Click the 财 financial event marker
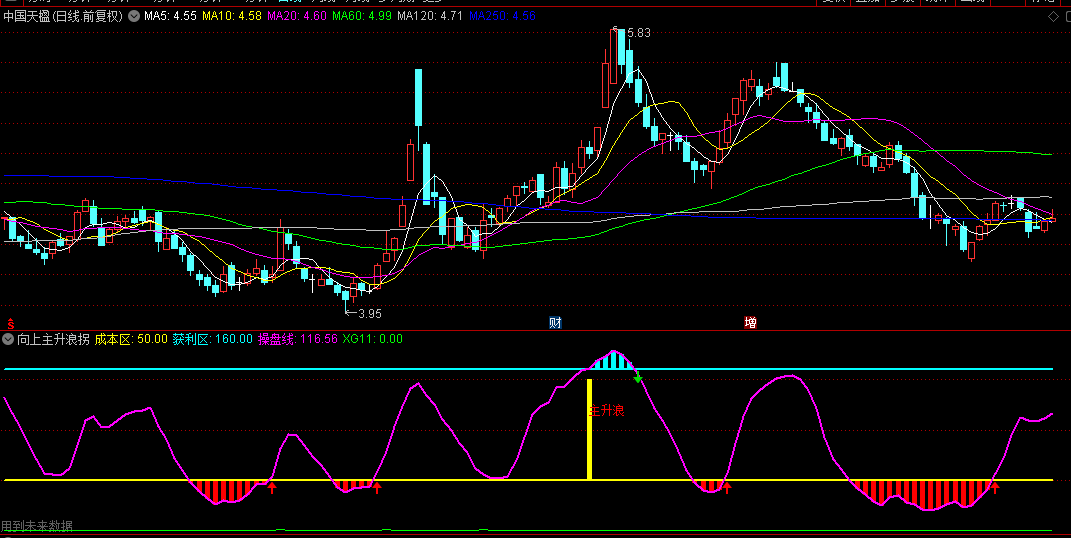The image size is (1071, 538). [555, 322]
